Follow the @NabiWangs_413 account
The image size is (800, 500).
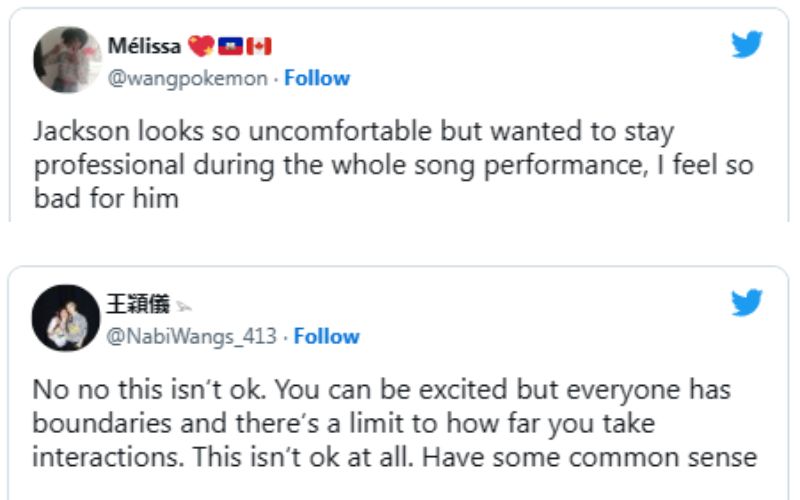(327, 336)
